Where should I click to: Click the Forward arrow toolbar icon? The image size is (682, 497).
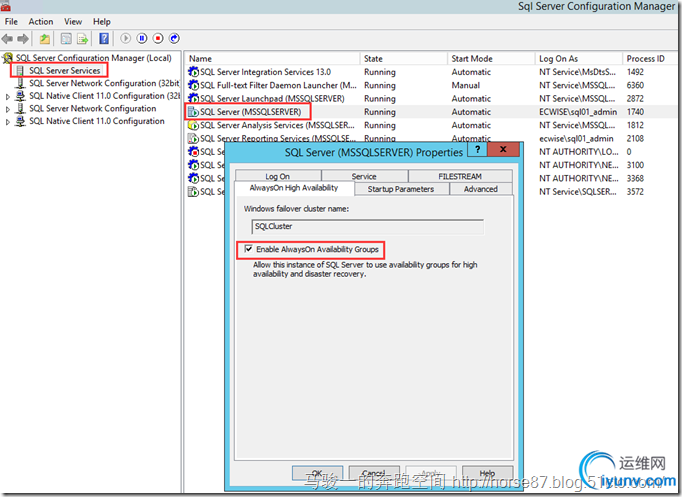pyautogui.click(x=23, y=39)
